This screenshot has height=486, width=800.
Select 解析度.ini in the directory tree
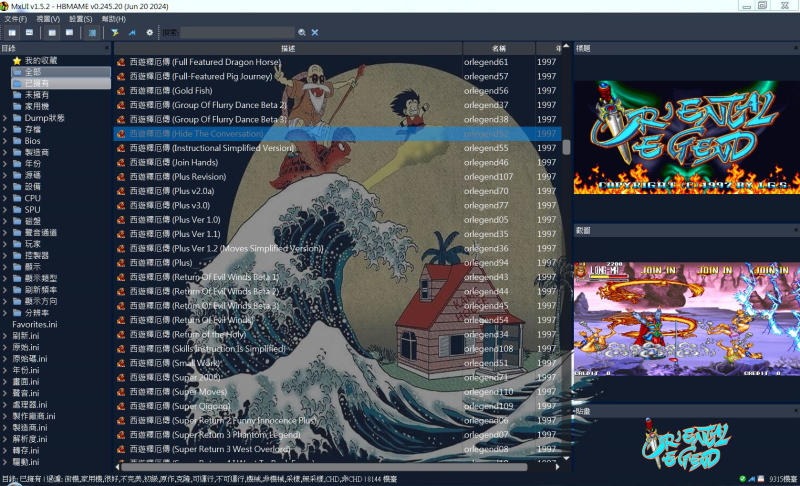[x=30, y=439]
